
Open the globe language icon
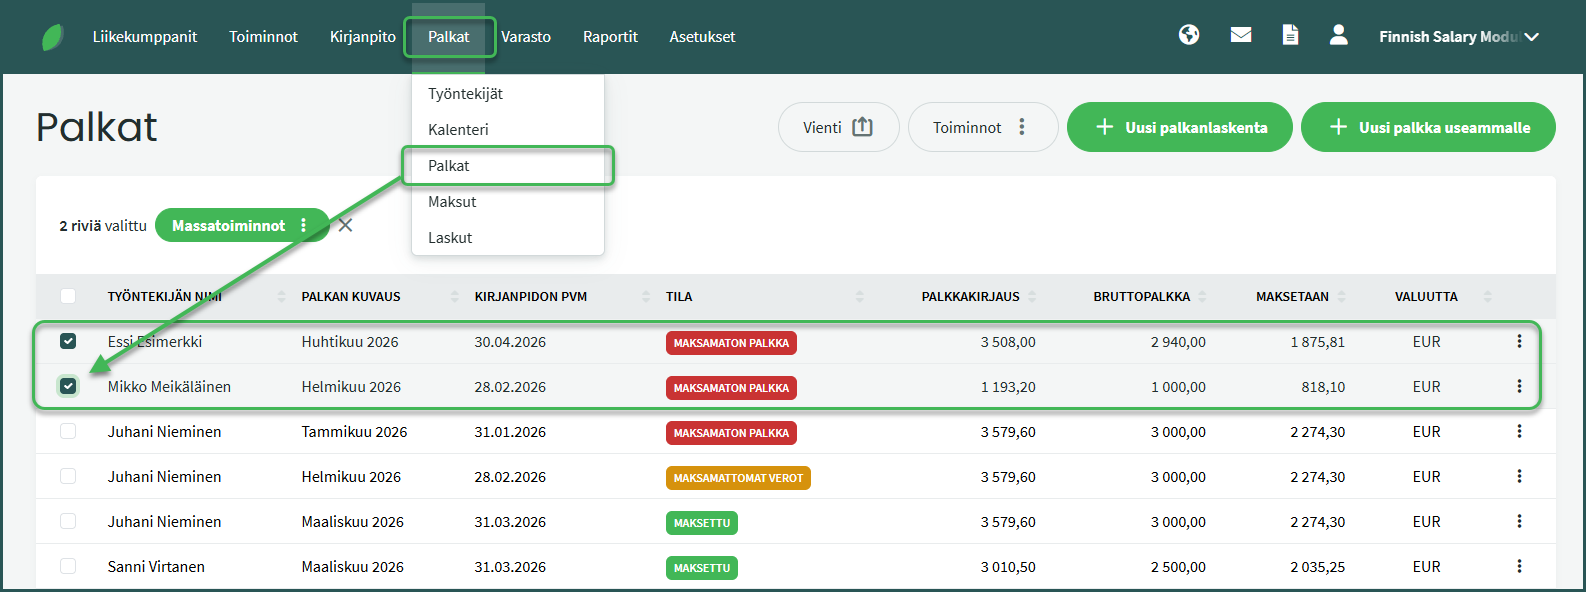(x=1189, y=36)
